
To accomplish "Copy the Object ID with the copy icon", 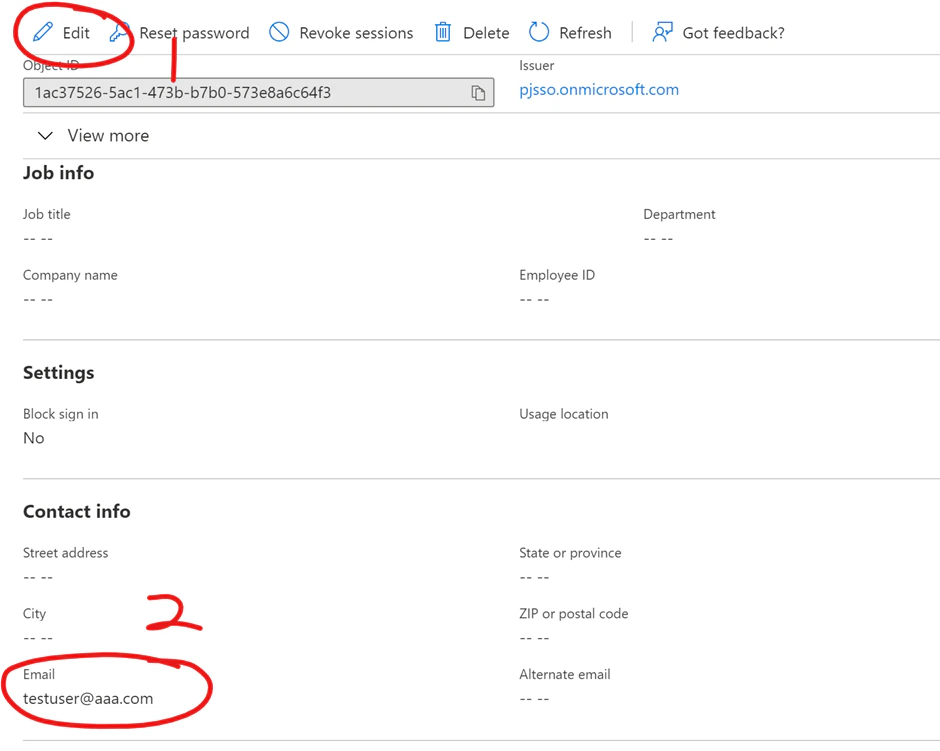I will [478, 92].
